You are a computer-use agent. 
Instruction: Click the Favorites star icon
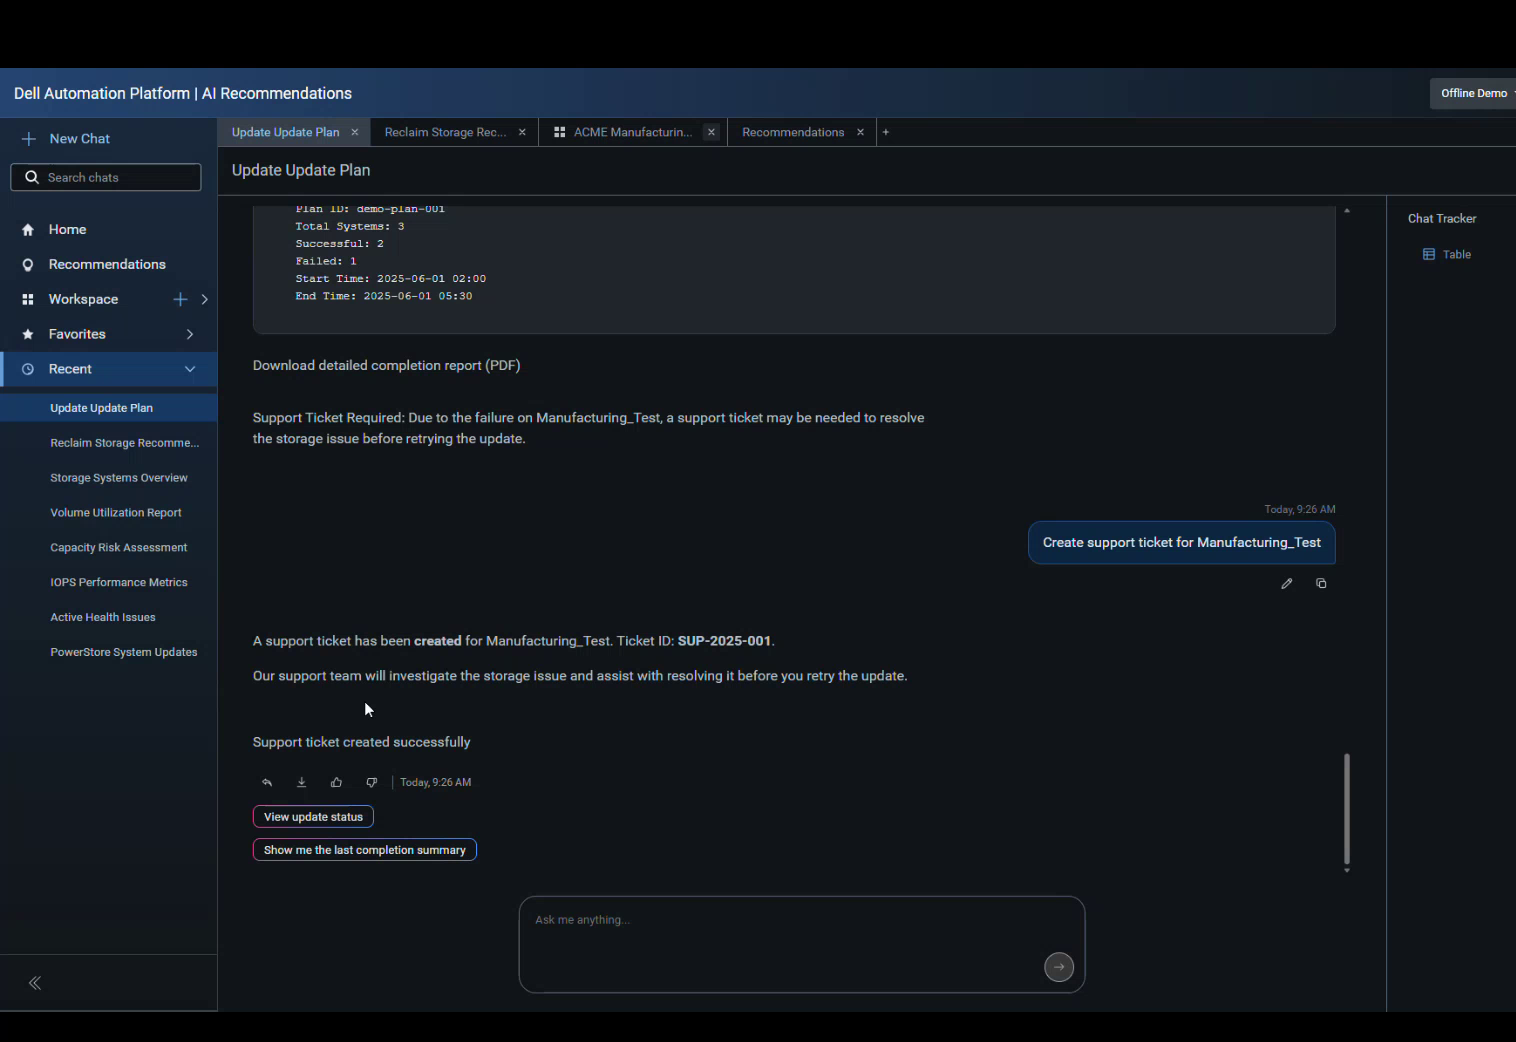coord(28,334)
